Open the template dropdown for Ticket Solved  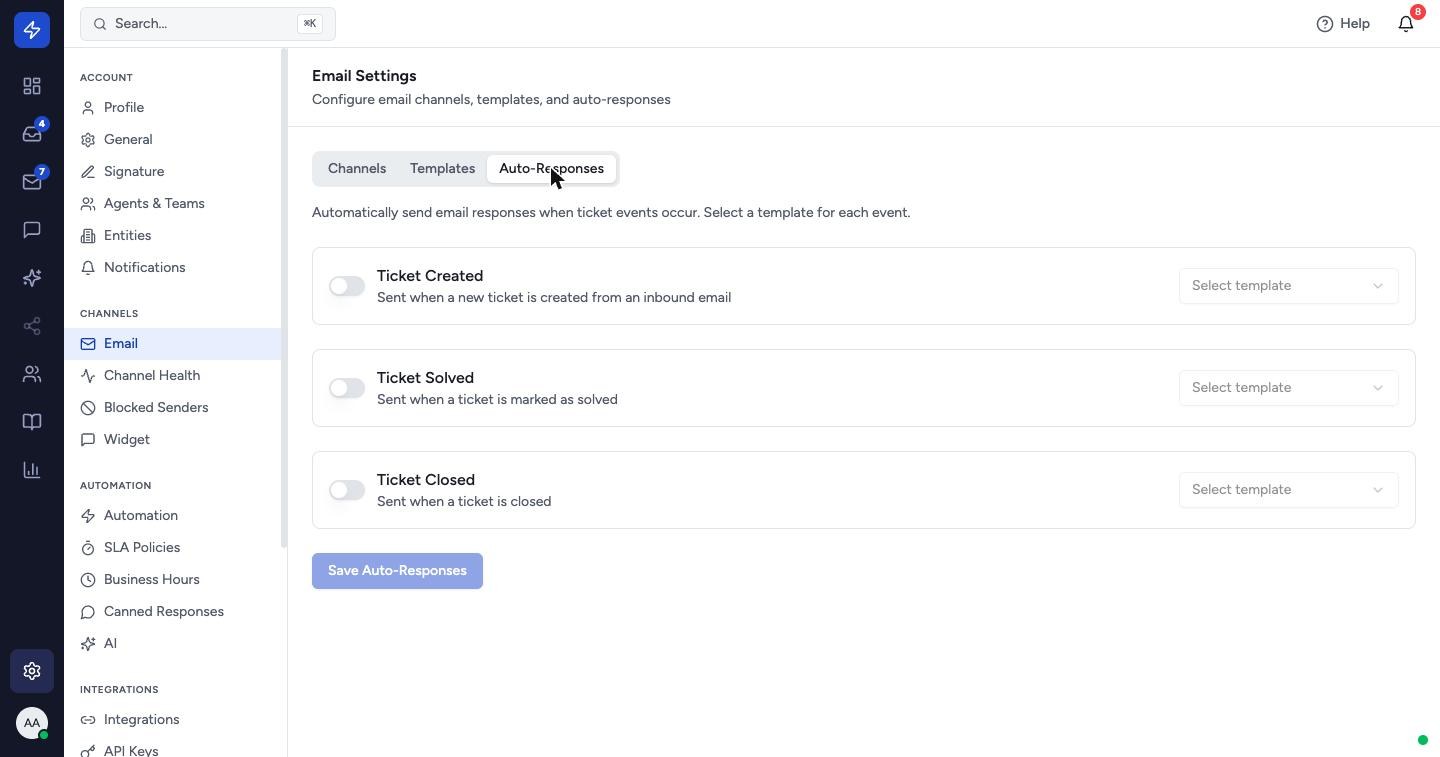[x=1288, y=388]
